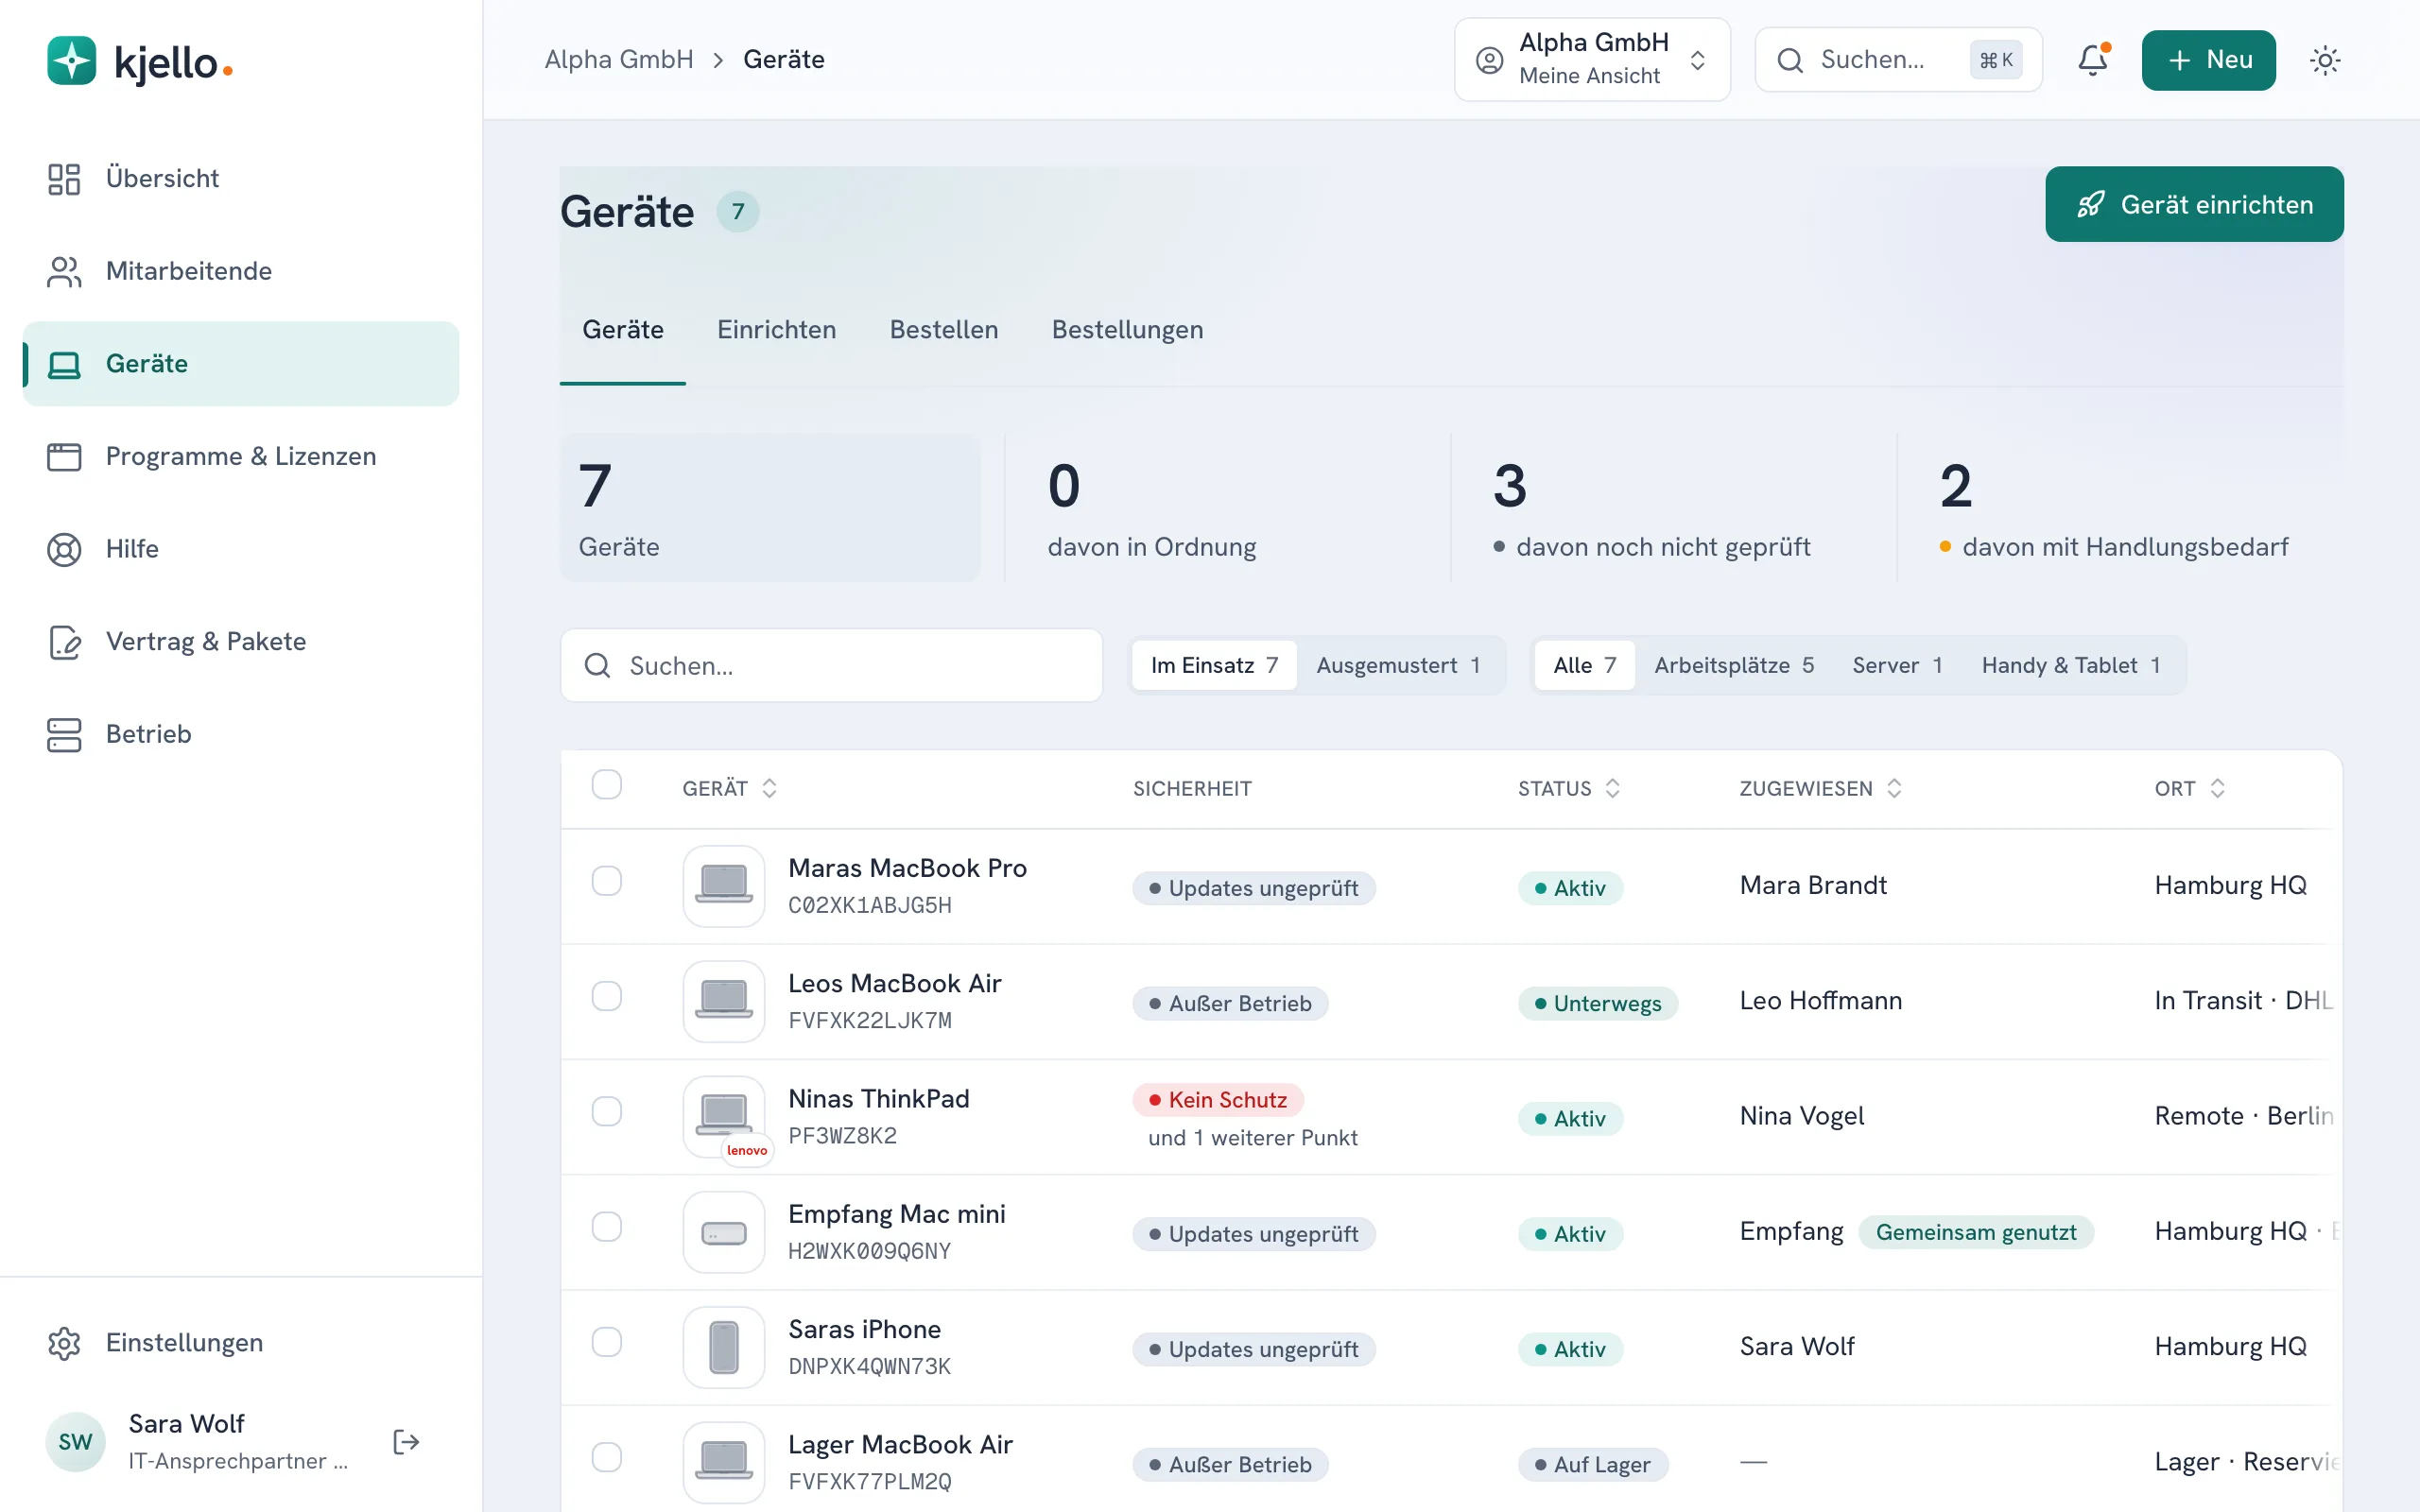The width and height of the screenshot is (2420, 1512).
Task: Check the box for Saras iPhone
Action: click(x=607, y=1342)
